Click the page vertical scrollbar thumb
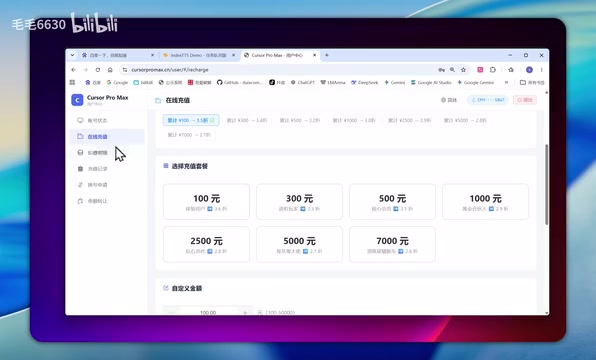 [546, 184]
